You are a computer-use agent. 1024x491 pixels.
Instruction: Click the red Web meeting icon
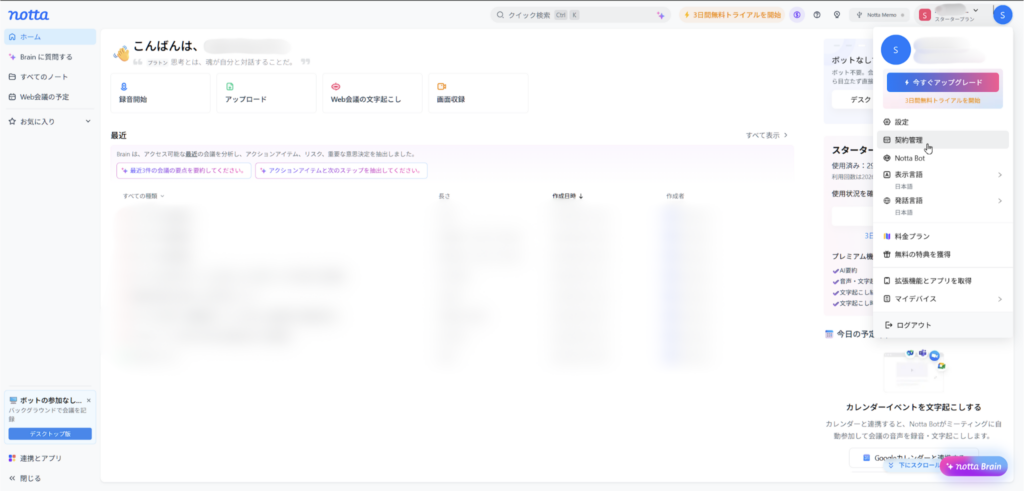(336, 86)
